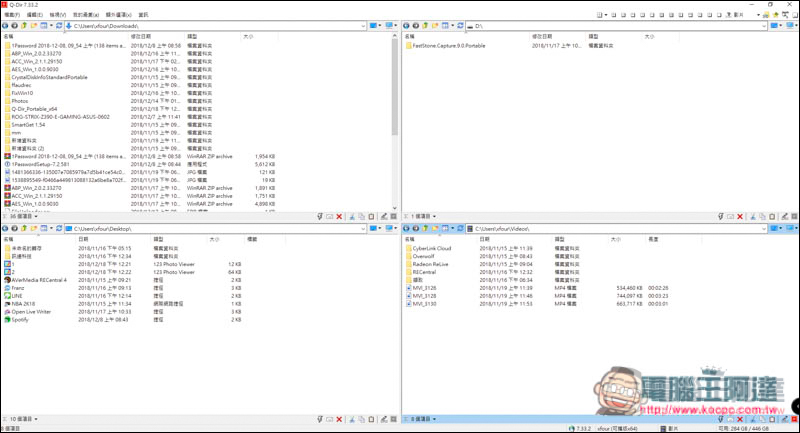This screenshot has width=800, height=433.
Task: Select the MVI_3126 video file
Action: tap(426, 289)
